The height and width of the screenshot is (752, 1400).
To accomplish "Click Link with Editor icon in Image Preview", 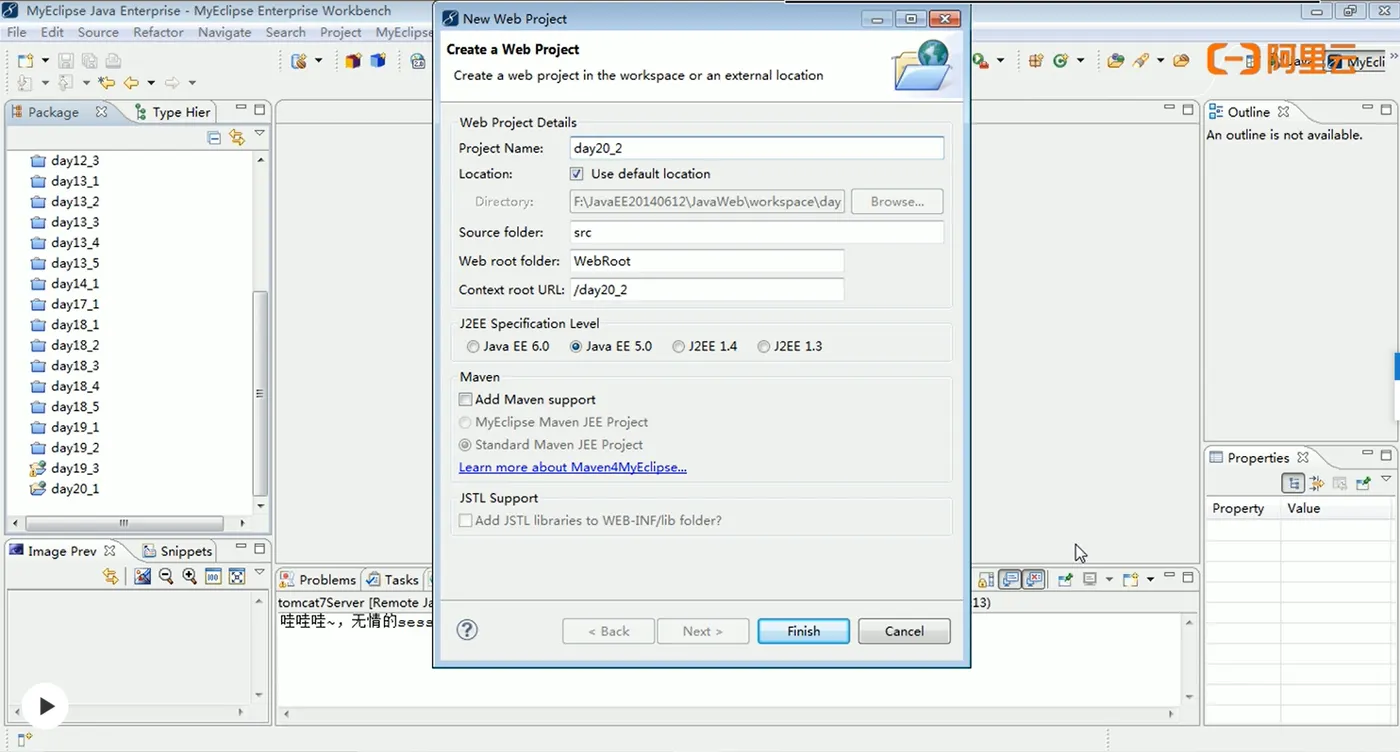I will point(111,577).
